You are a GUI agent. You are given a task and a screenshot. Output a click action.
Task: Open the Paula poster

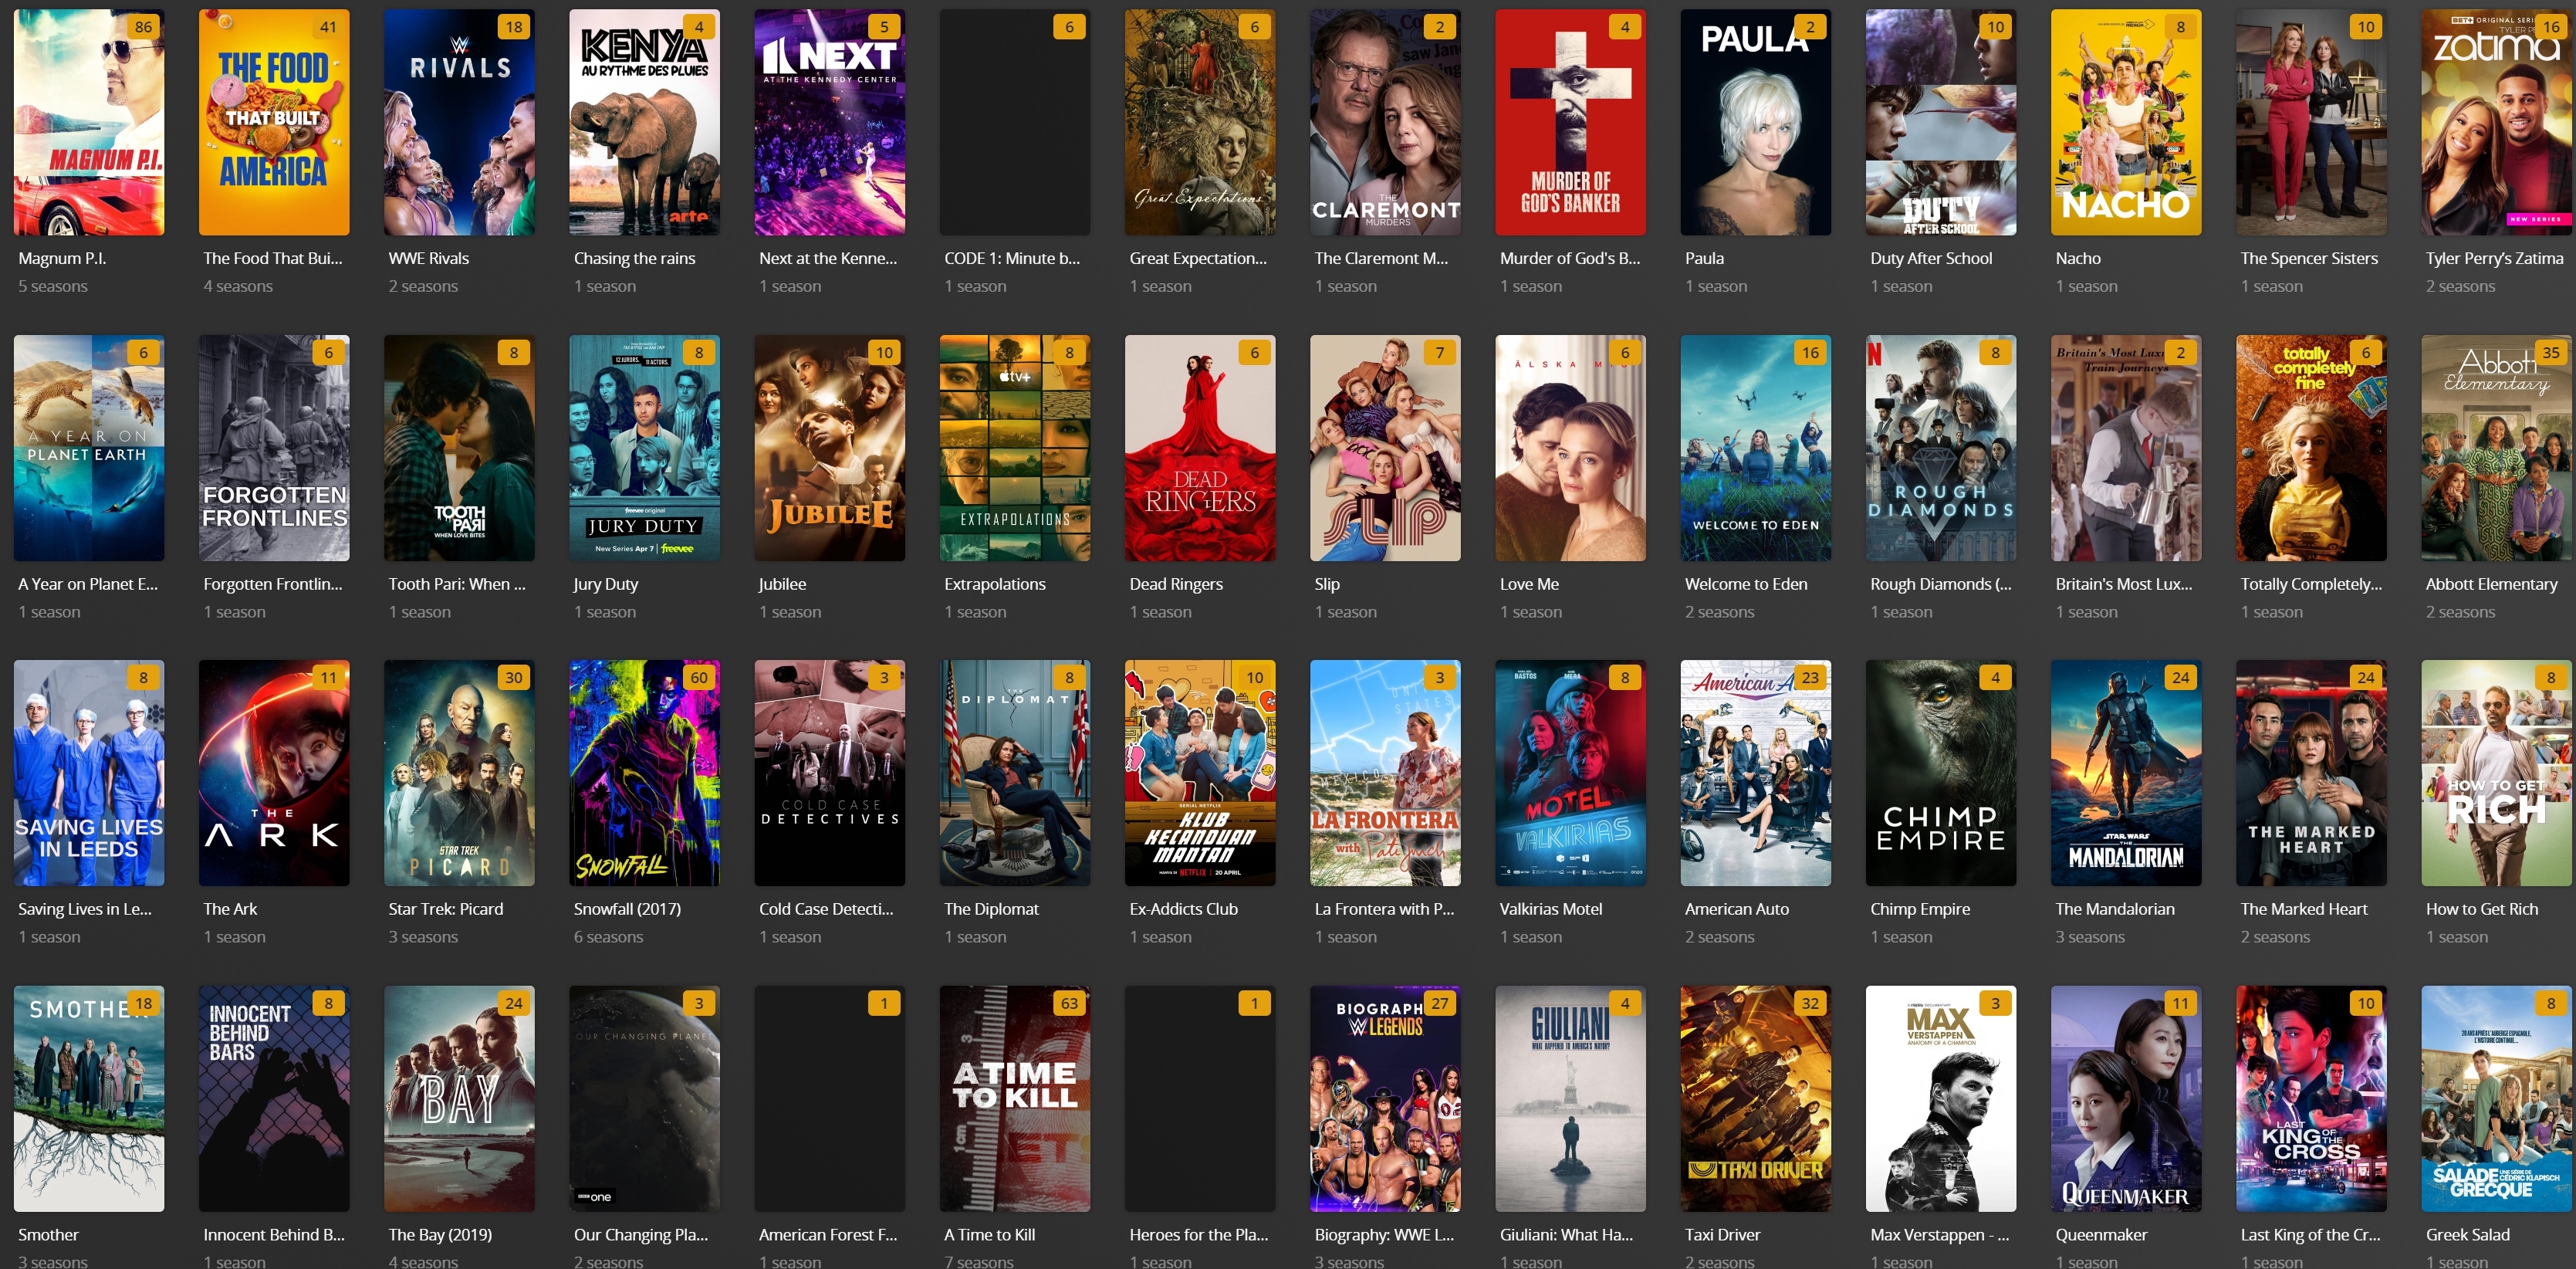[1756, 122]
